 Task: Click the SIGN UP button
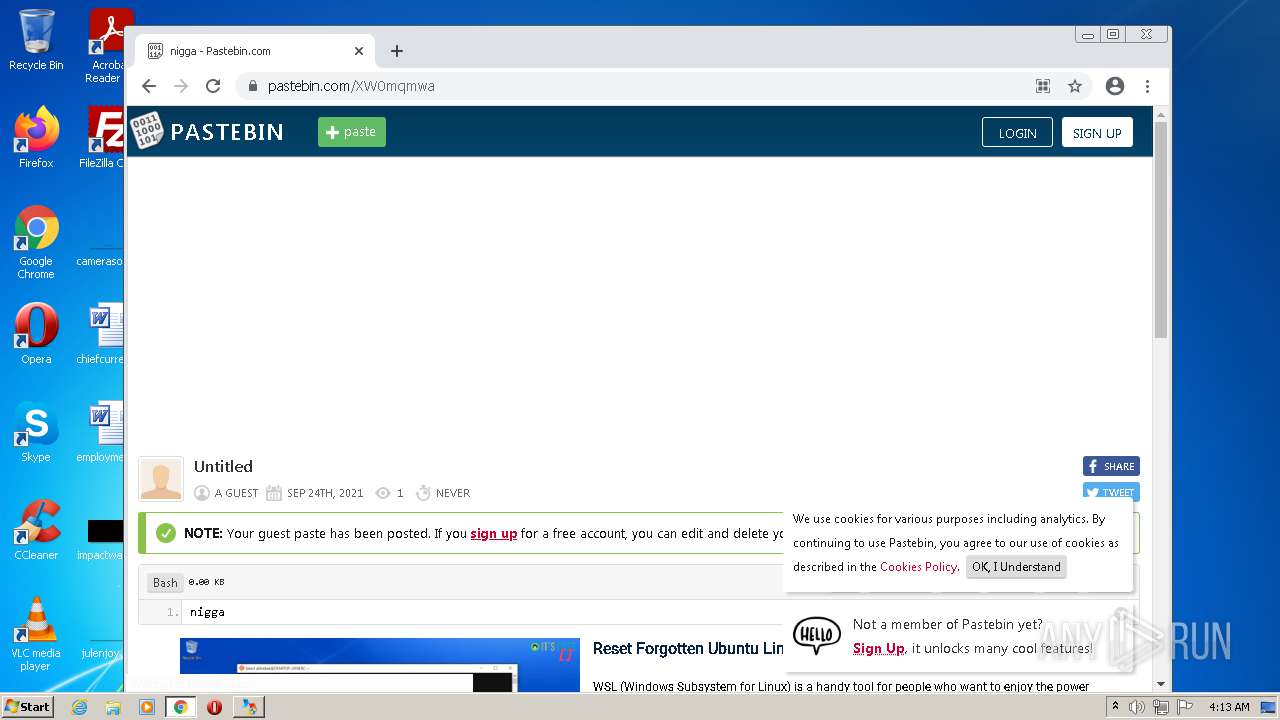(x=1097, y=133)
